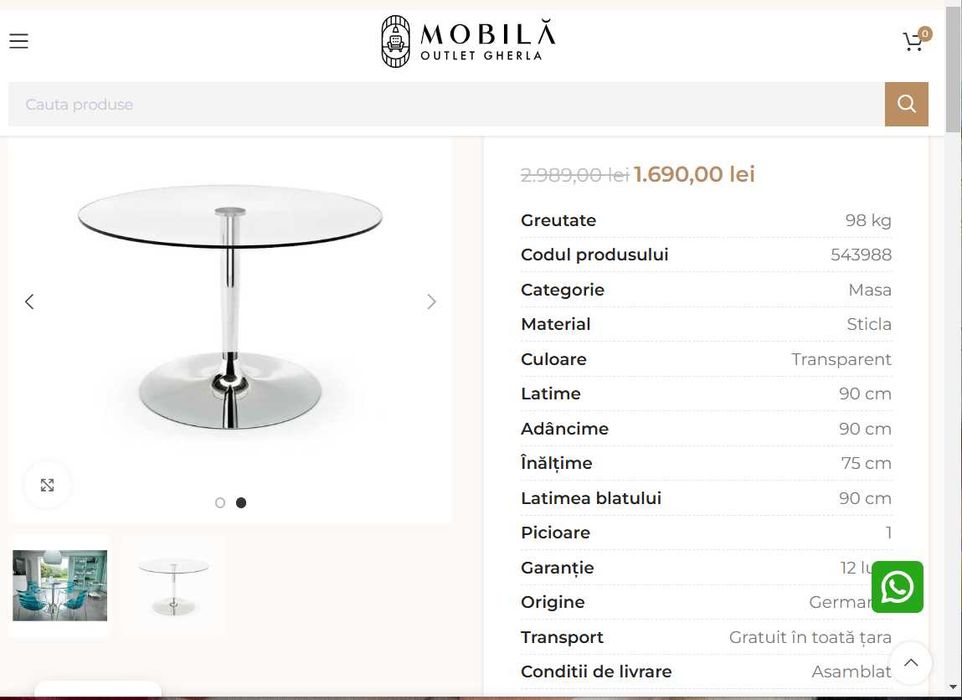Open the hamburger navigation menu
The image size is (962, 700).
[19, 41]
